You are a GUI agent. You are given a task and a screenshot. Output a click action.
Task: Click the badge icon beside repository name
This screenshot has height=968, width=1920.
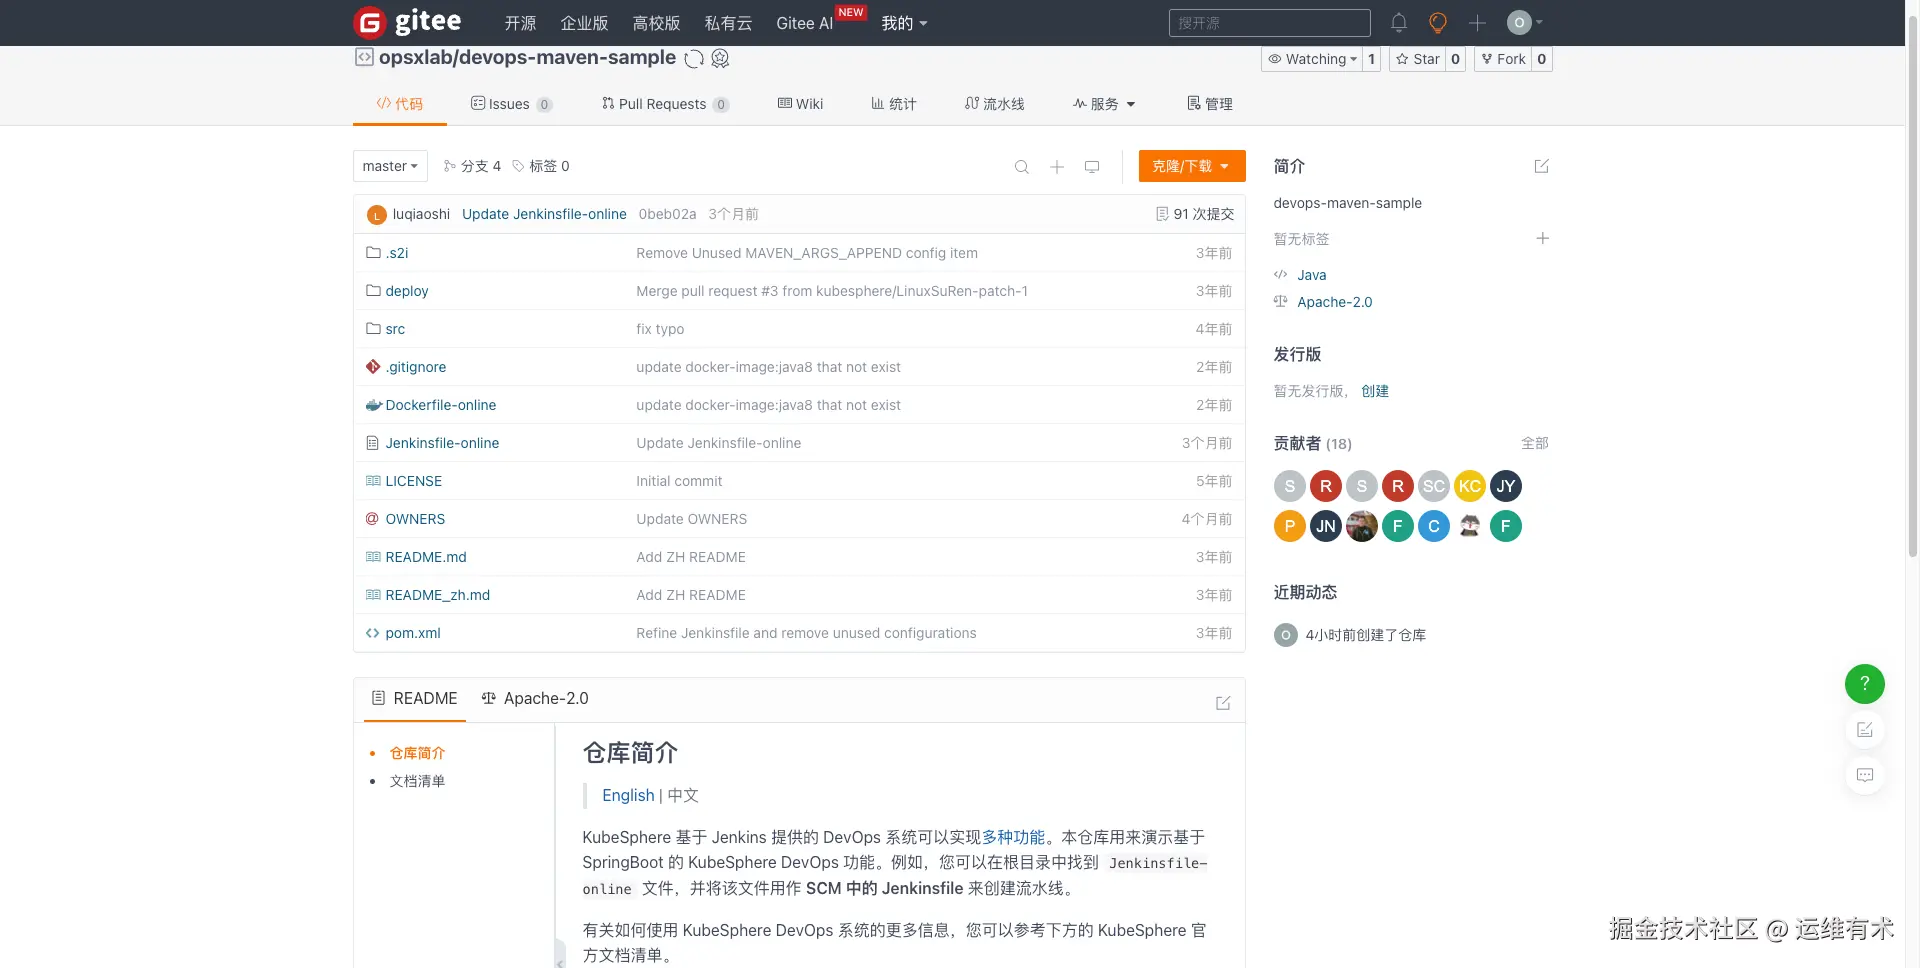click(720, 59)
